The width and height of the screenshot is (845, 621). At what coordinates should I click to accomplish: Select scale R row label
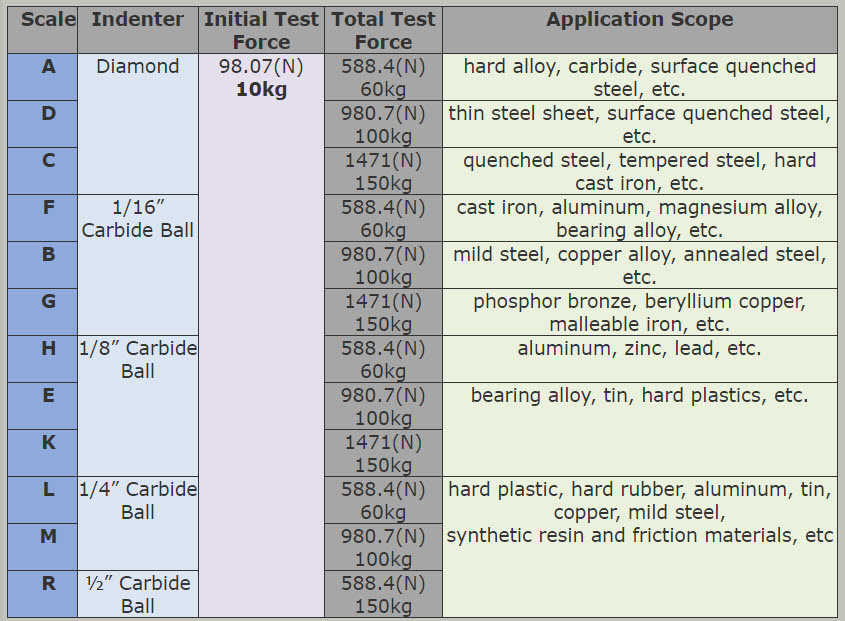tap(43, 594)
